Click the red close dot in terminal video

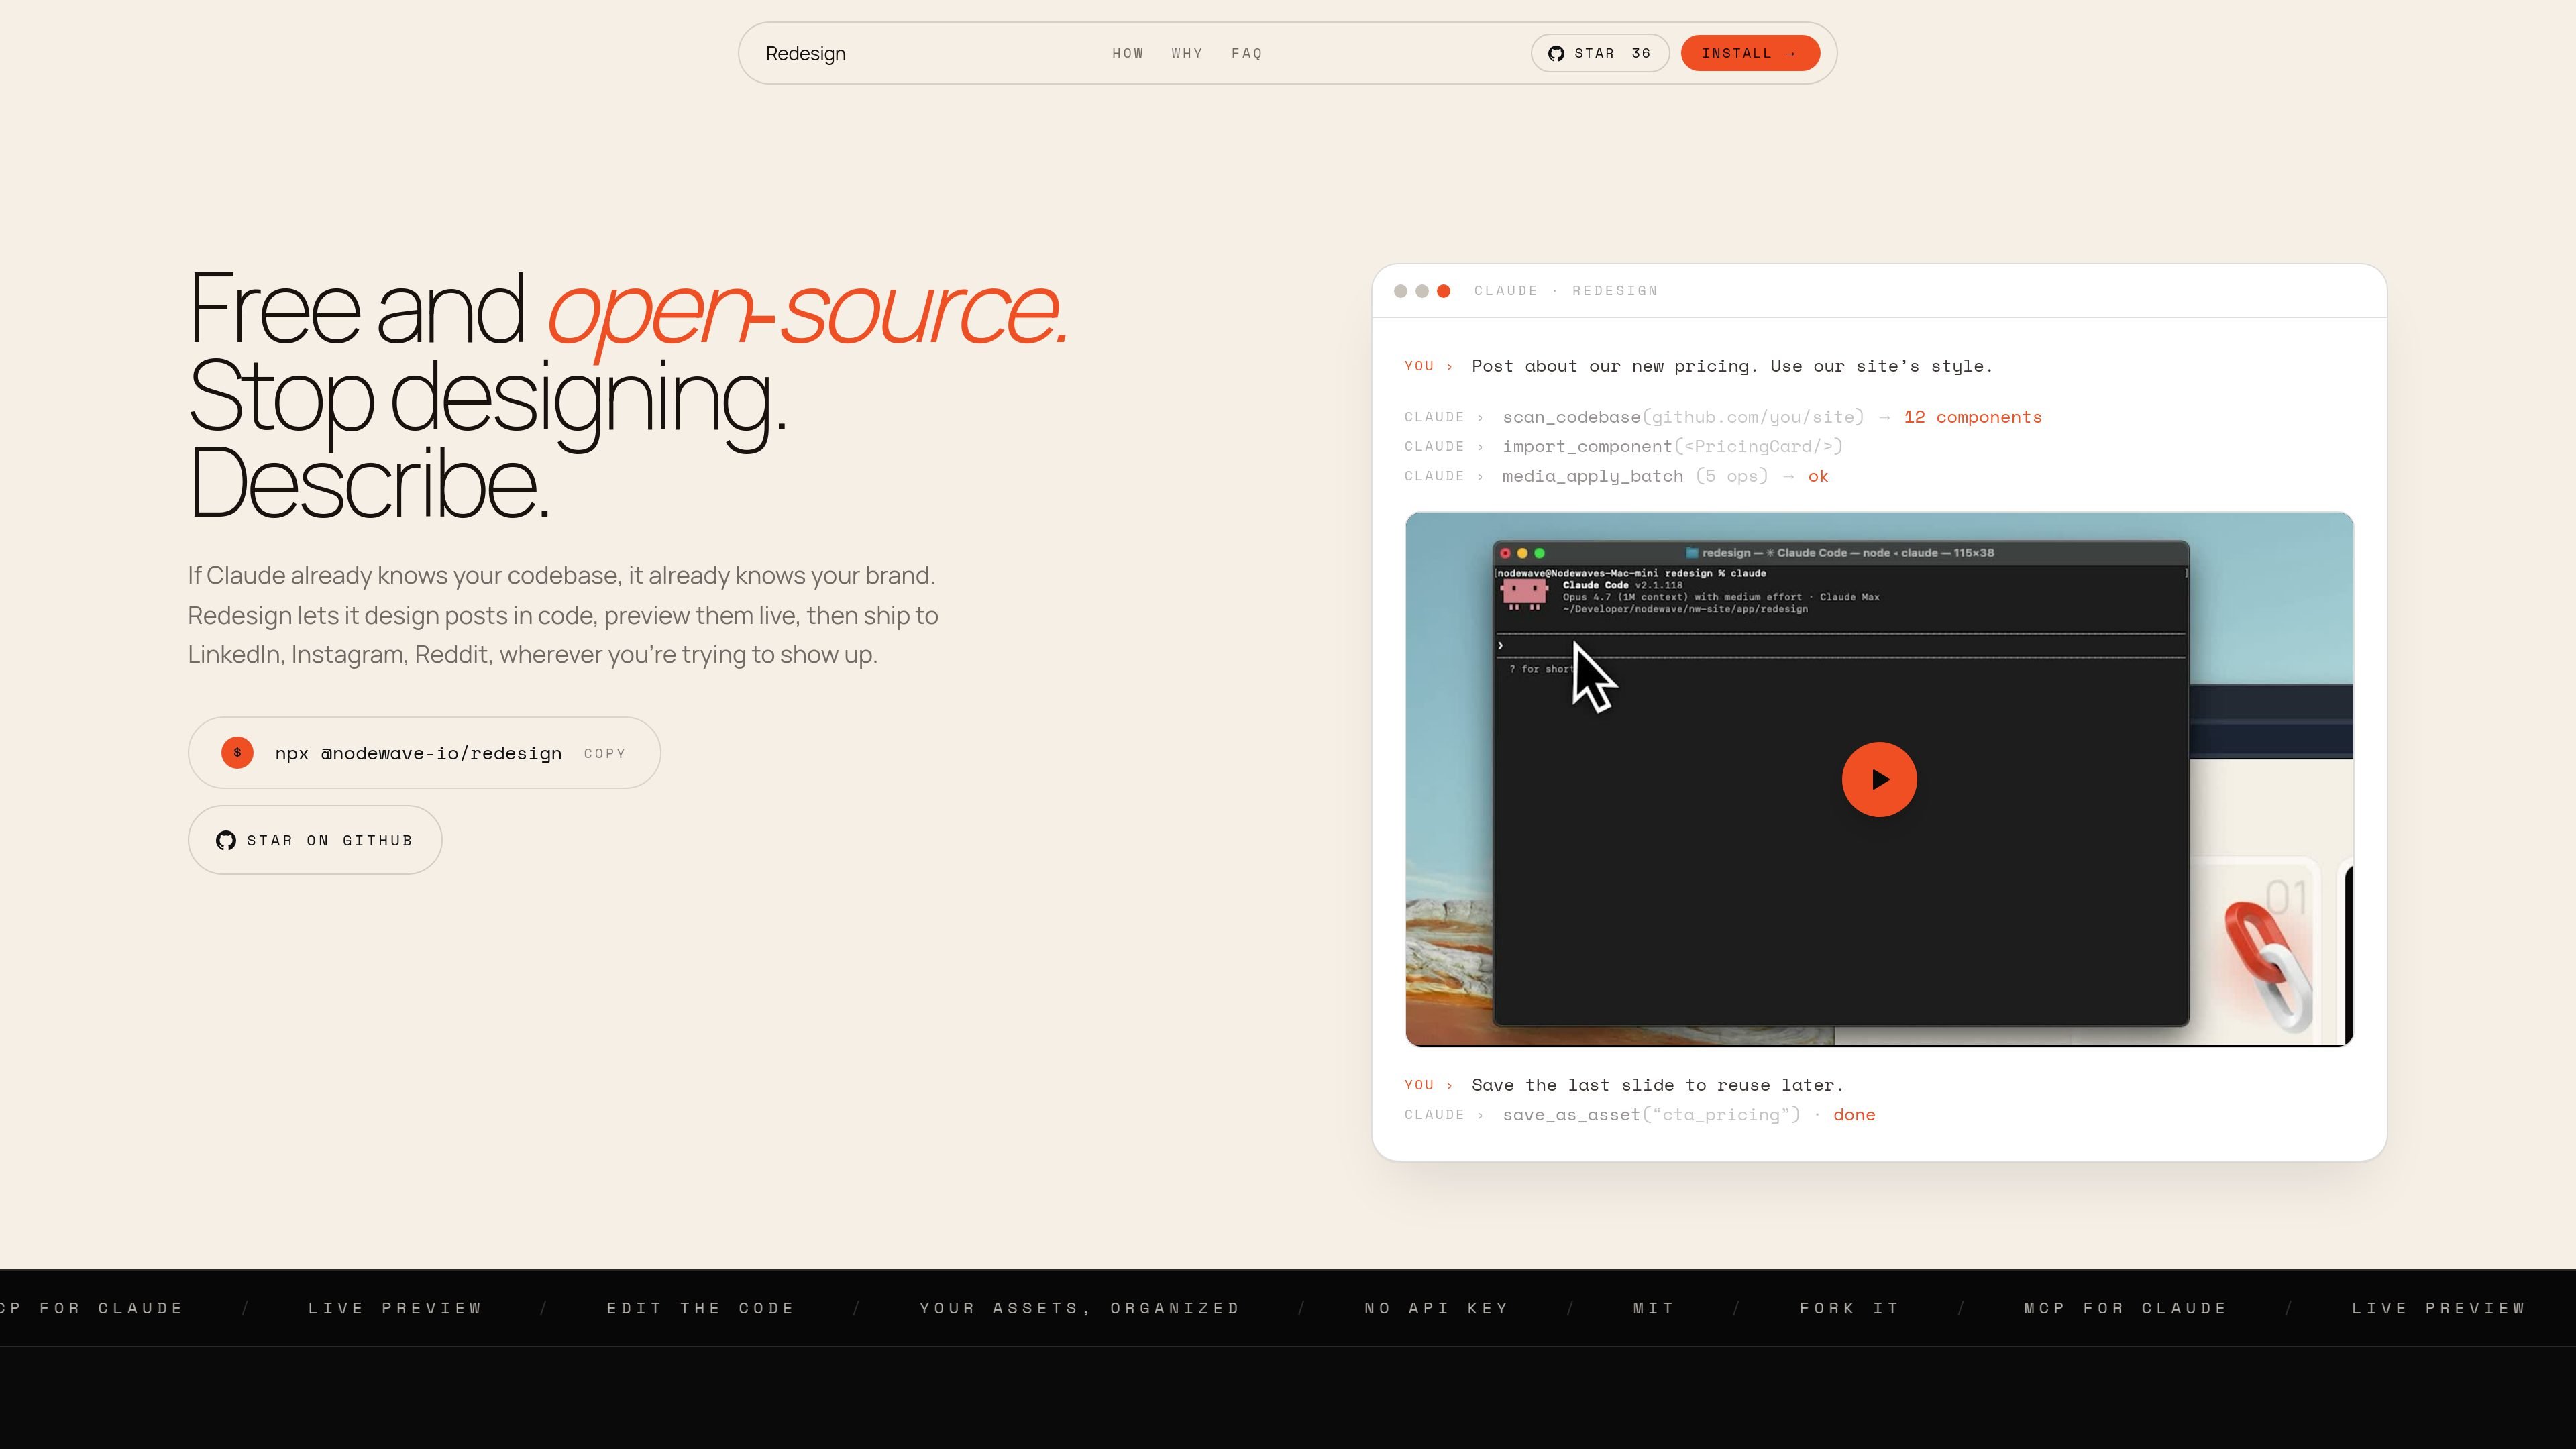click(x=1505, y=553)
